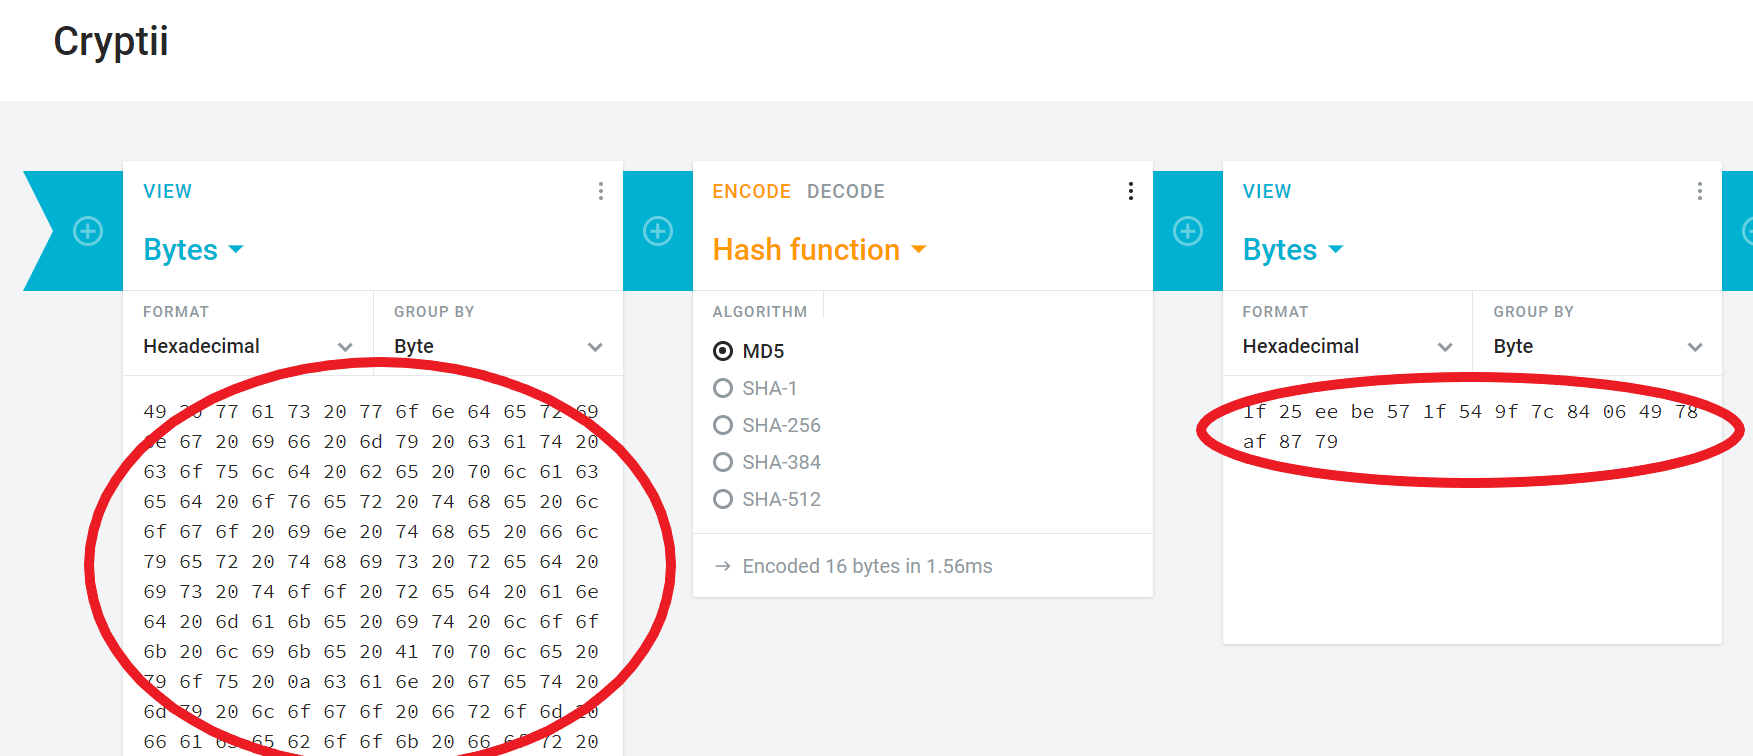Open the left Bytes brick type dropdown
Viewport: 1753px width, 756px height.
pyautogui.click(x=194, y=249)
